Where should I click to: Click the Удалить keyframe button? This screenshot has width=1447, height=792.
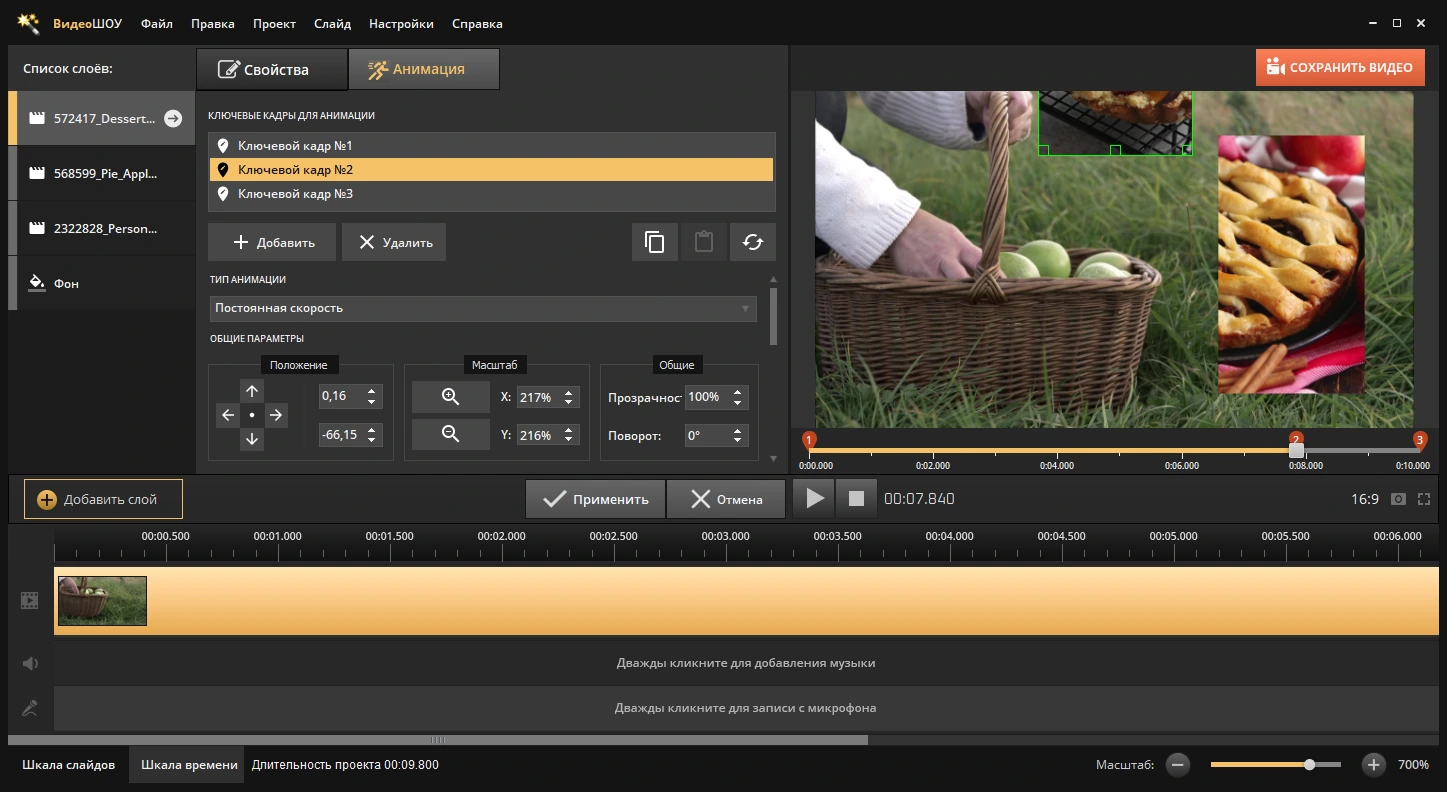coord(394,242)
